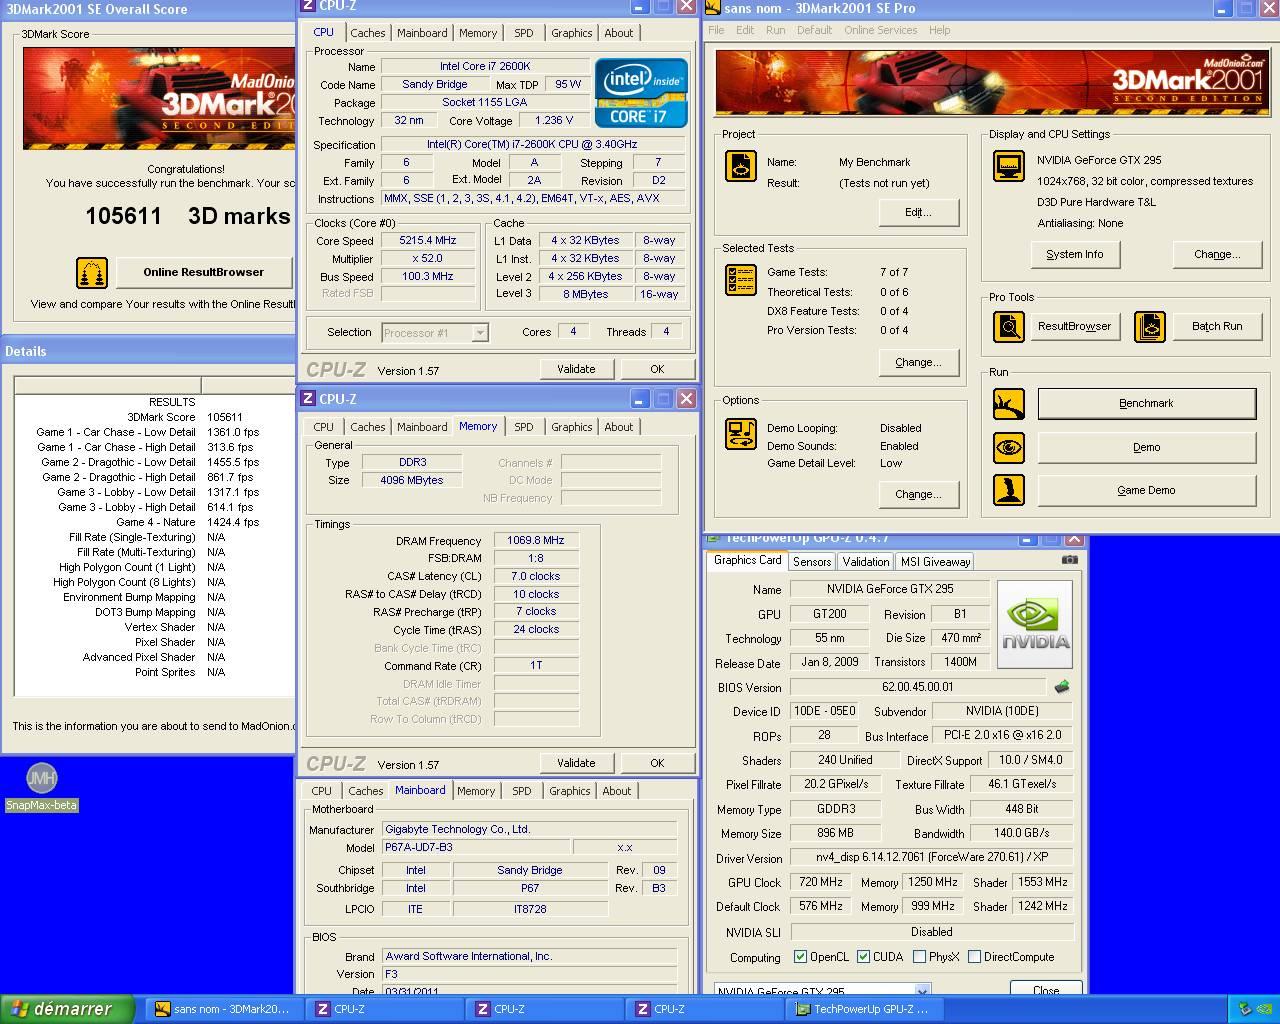This screenshot has width=1280, height=1024.
Task: Click the NVIDIA logo in GPU-Z
Action: pyautogui.click(x=1035, y=625)
